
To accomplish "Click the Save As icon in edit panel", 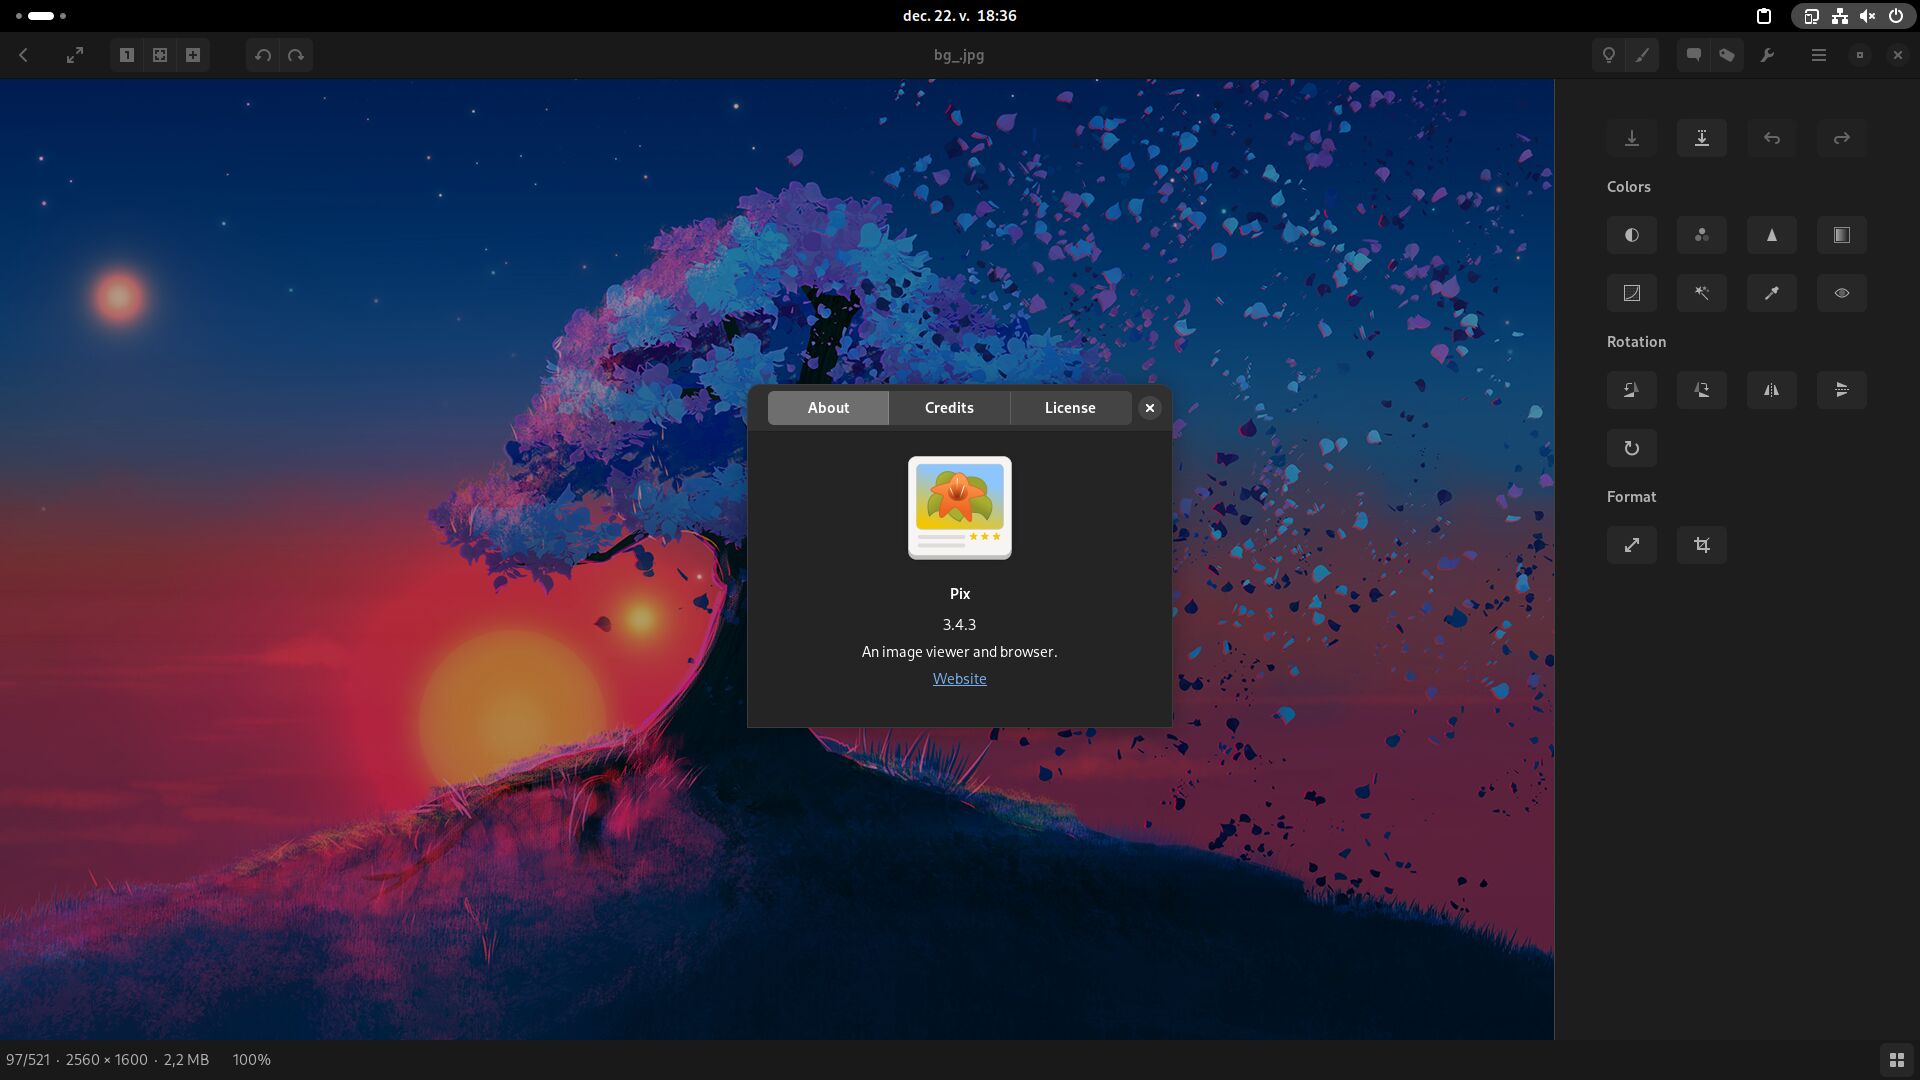I will tap(1702, 138).
